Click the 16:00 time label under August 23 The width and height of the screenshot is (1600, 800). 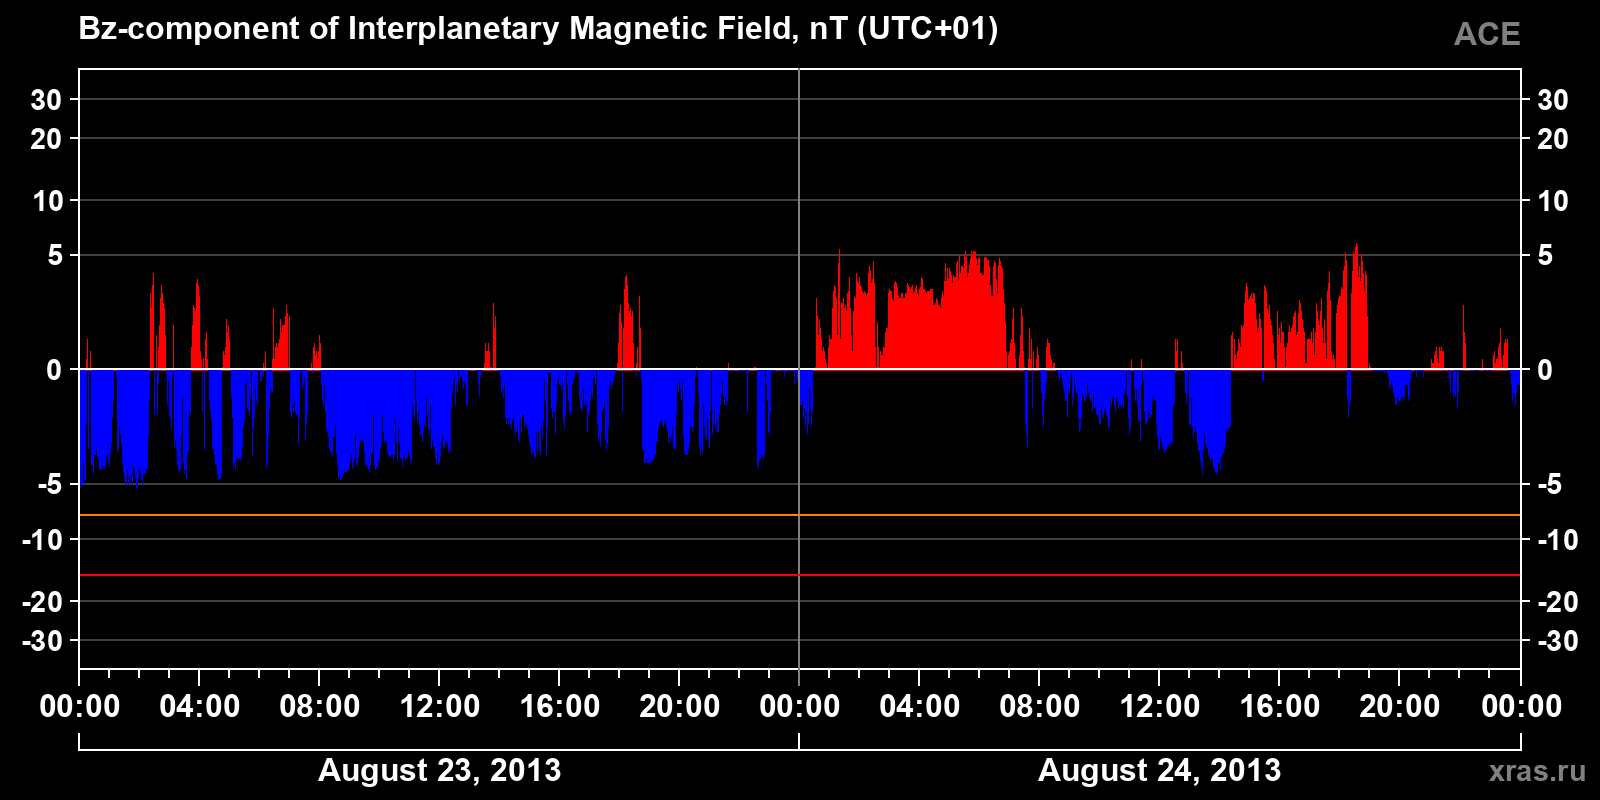(560, 706)
